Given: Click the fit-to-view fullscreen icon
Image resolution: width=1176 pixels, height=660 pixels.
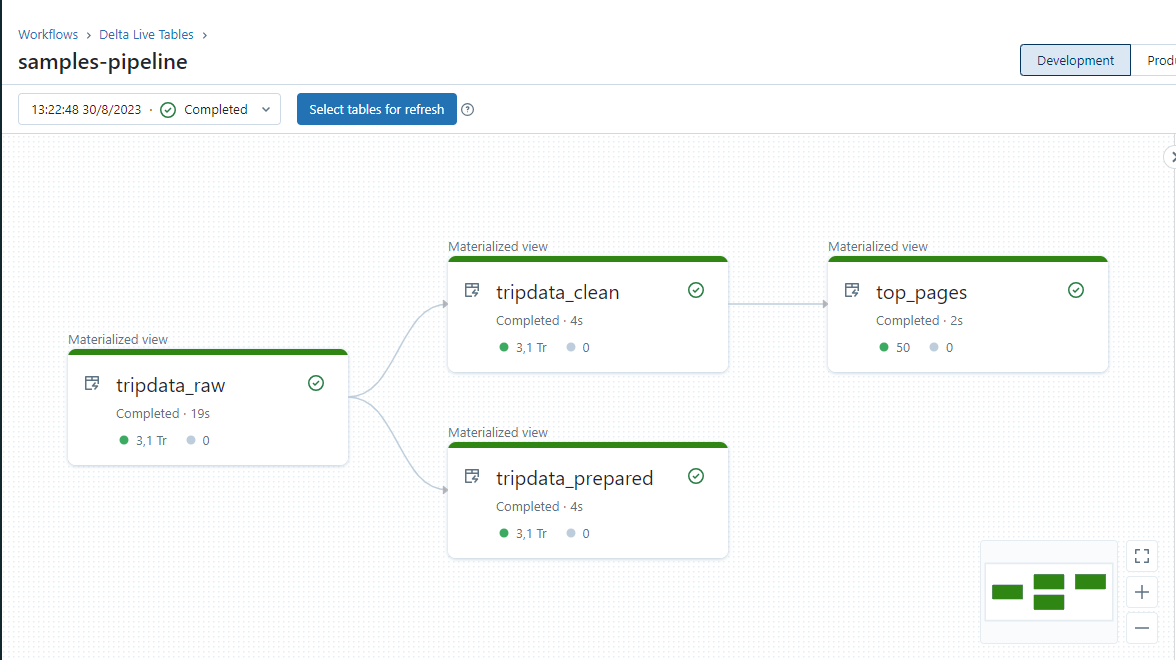Looking at the screenshot, I should pyautogui.click(x=1142, y=556).
